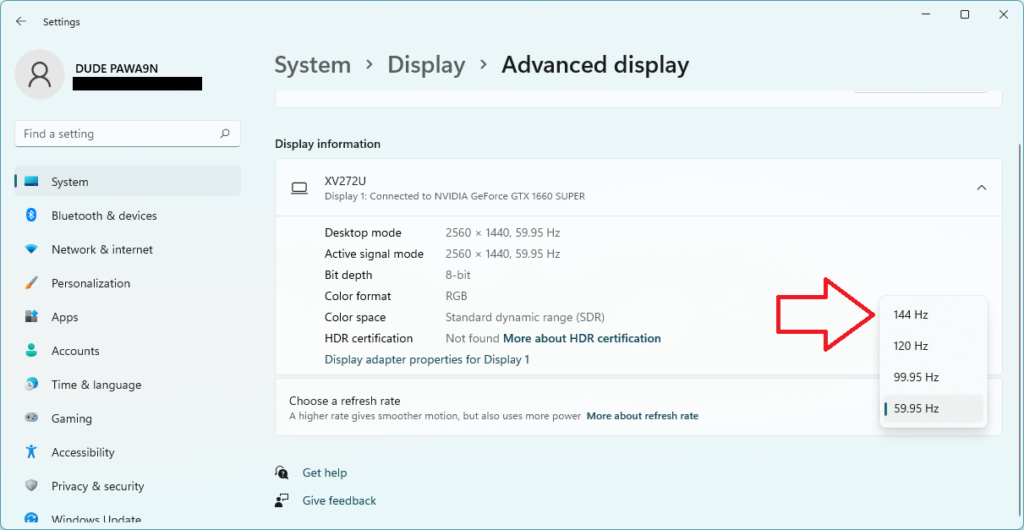Navigate to System in the breadcrumb
The height and width of the screenshot is (530, 1024).
[312, 65]
